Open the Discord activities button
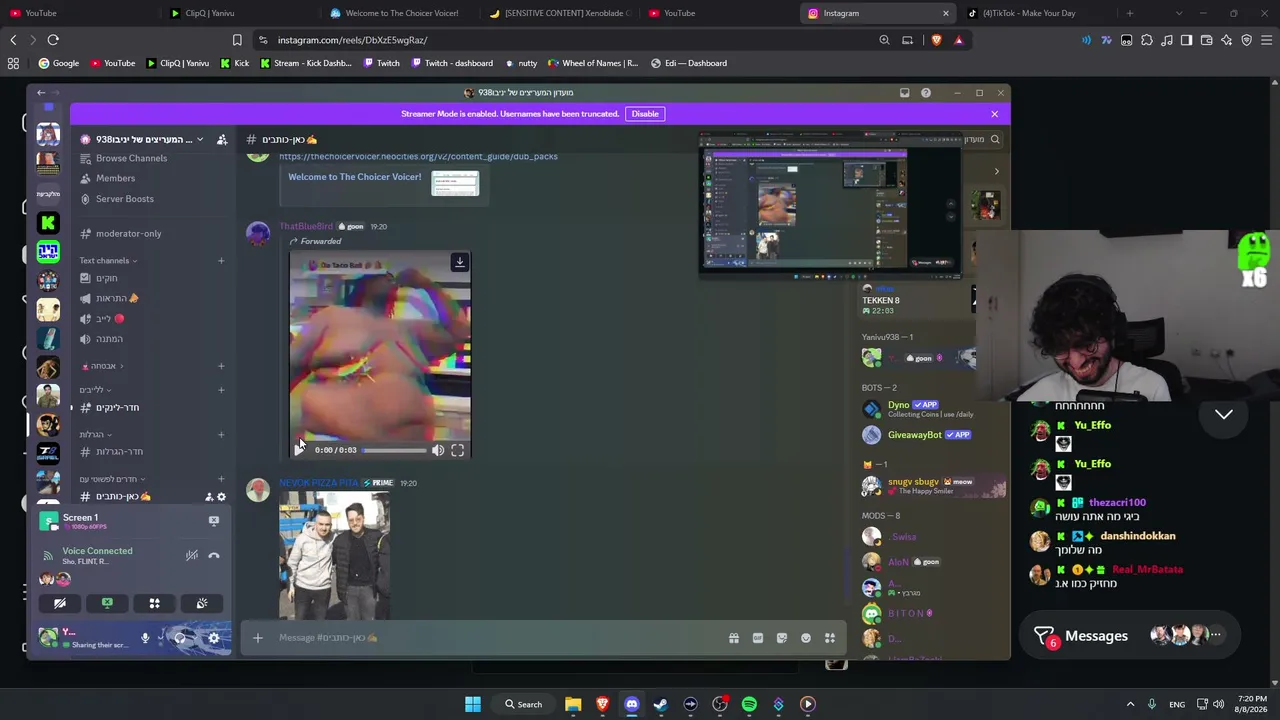The image size is (1280, 720). tap(154, 603)
